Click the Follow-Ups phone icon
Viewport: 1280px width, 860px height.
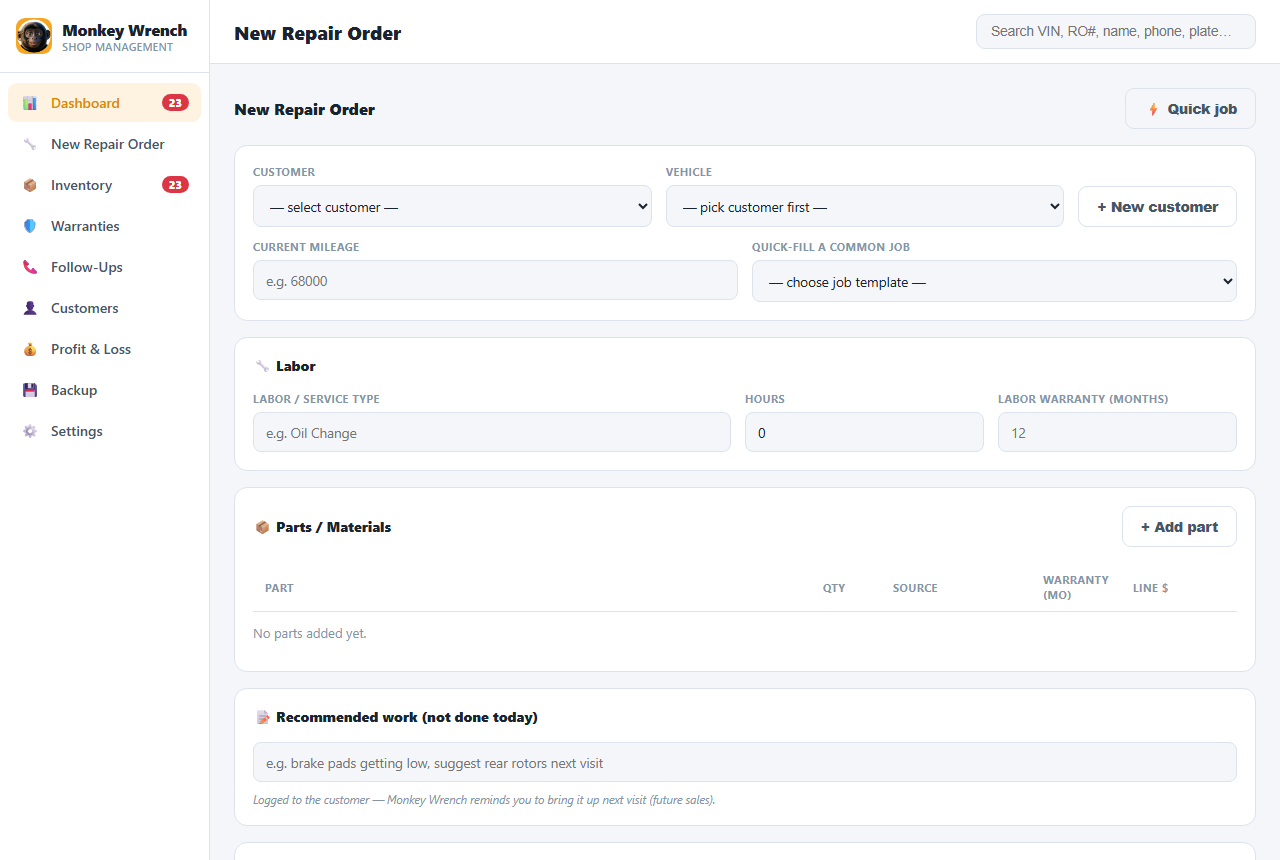click(30, 267)
